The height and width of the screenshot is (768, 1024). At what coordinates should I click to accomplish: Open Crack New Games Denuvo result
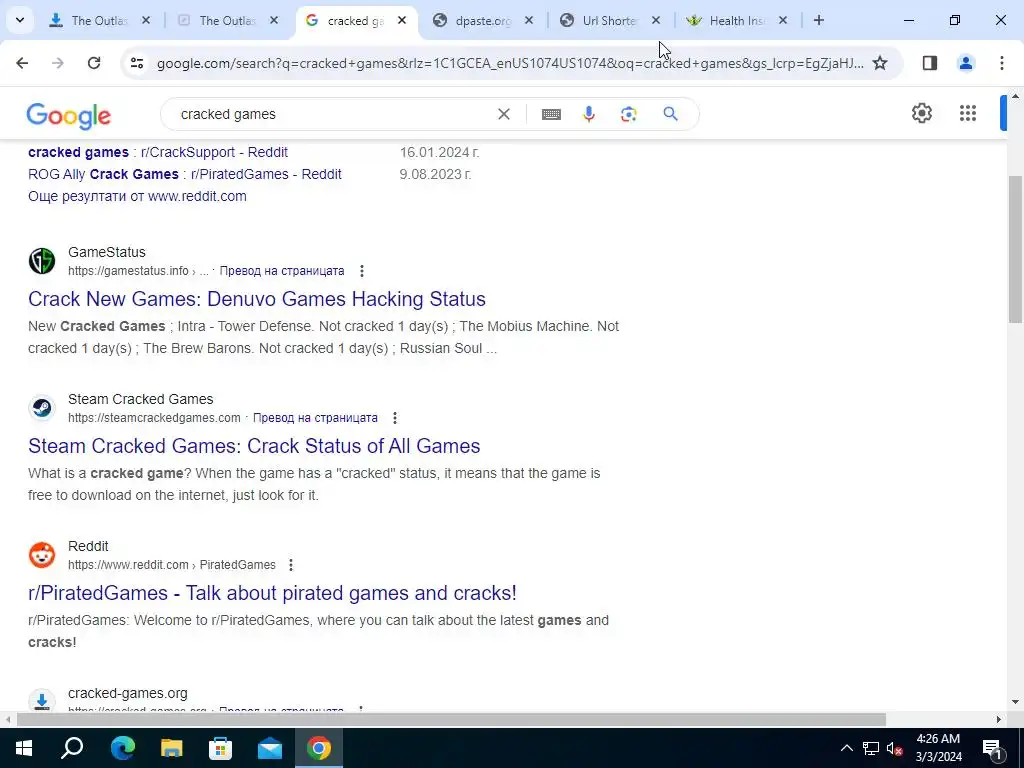coord(257,299)
